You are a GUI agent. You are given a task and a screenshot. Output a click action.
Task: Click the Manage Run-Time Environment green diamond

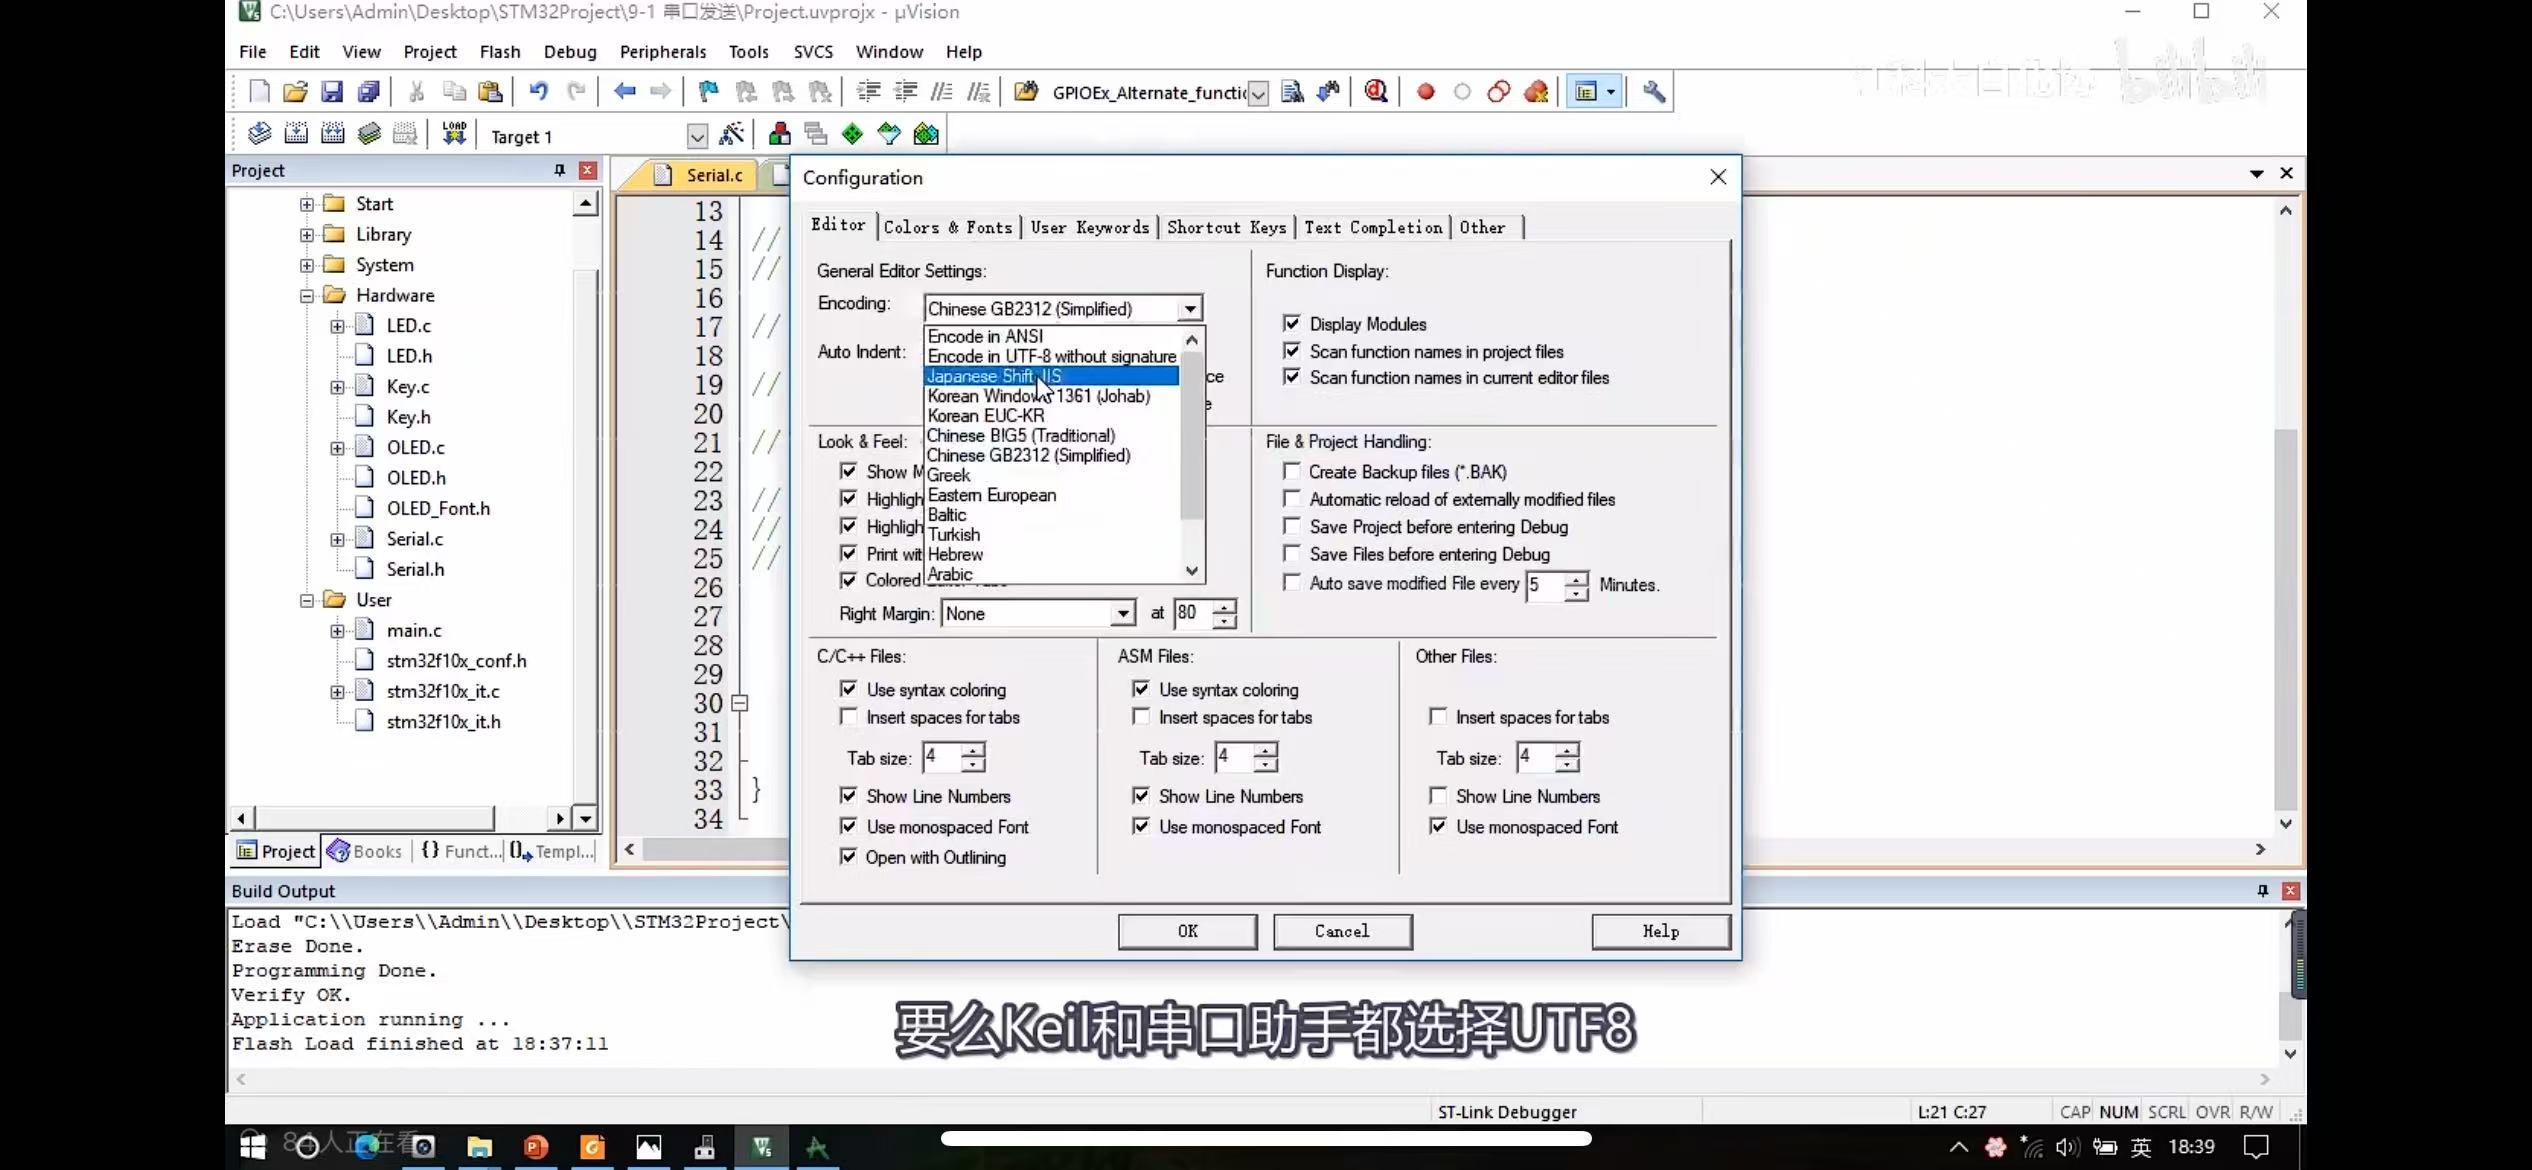[852, 134]
